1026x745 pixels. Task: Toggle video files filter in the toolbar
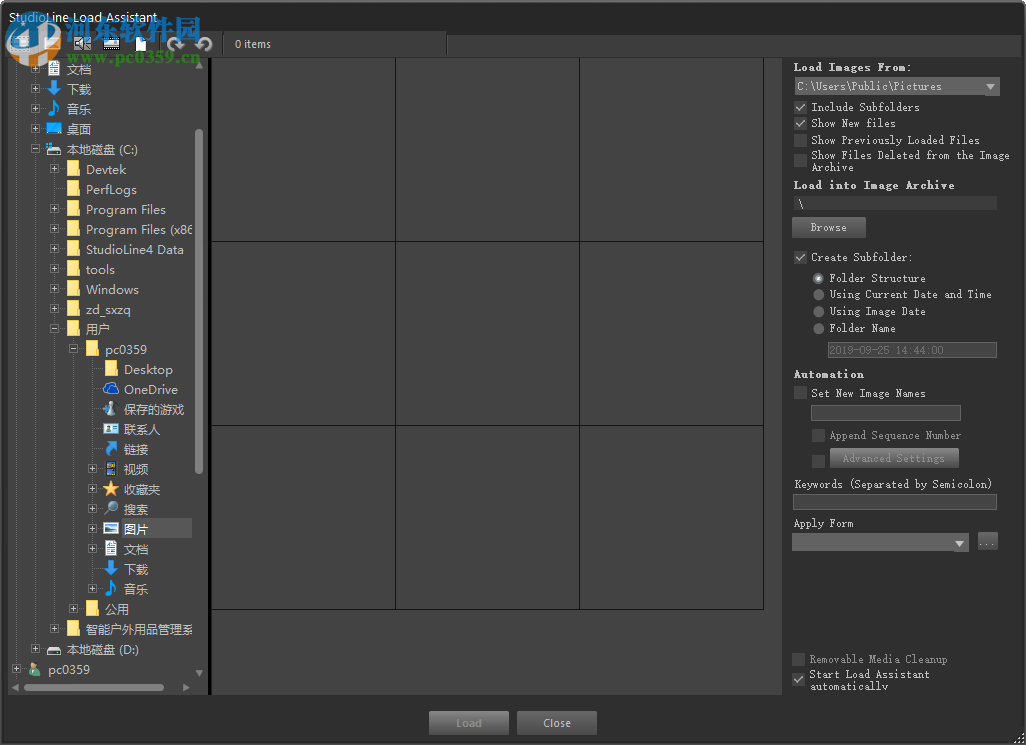tap(111, 43)
